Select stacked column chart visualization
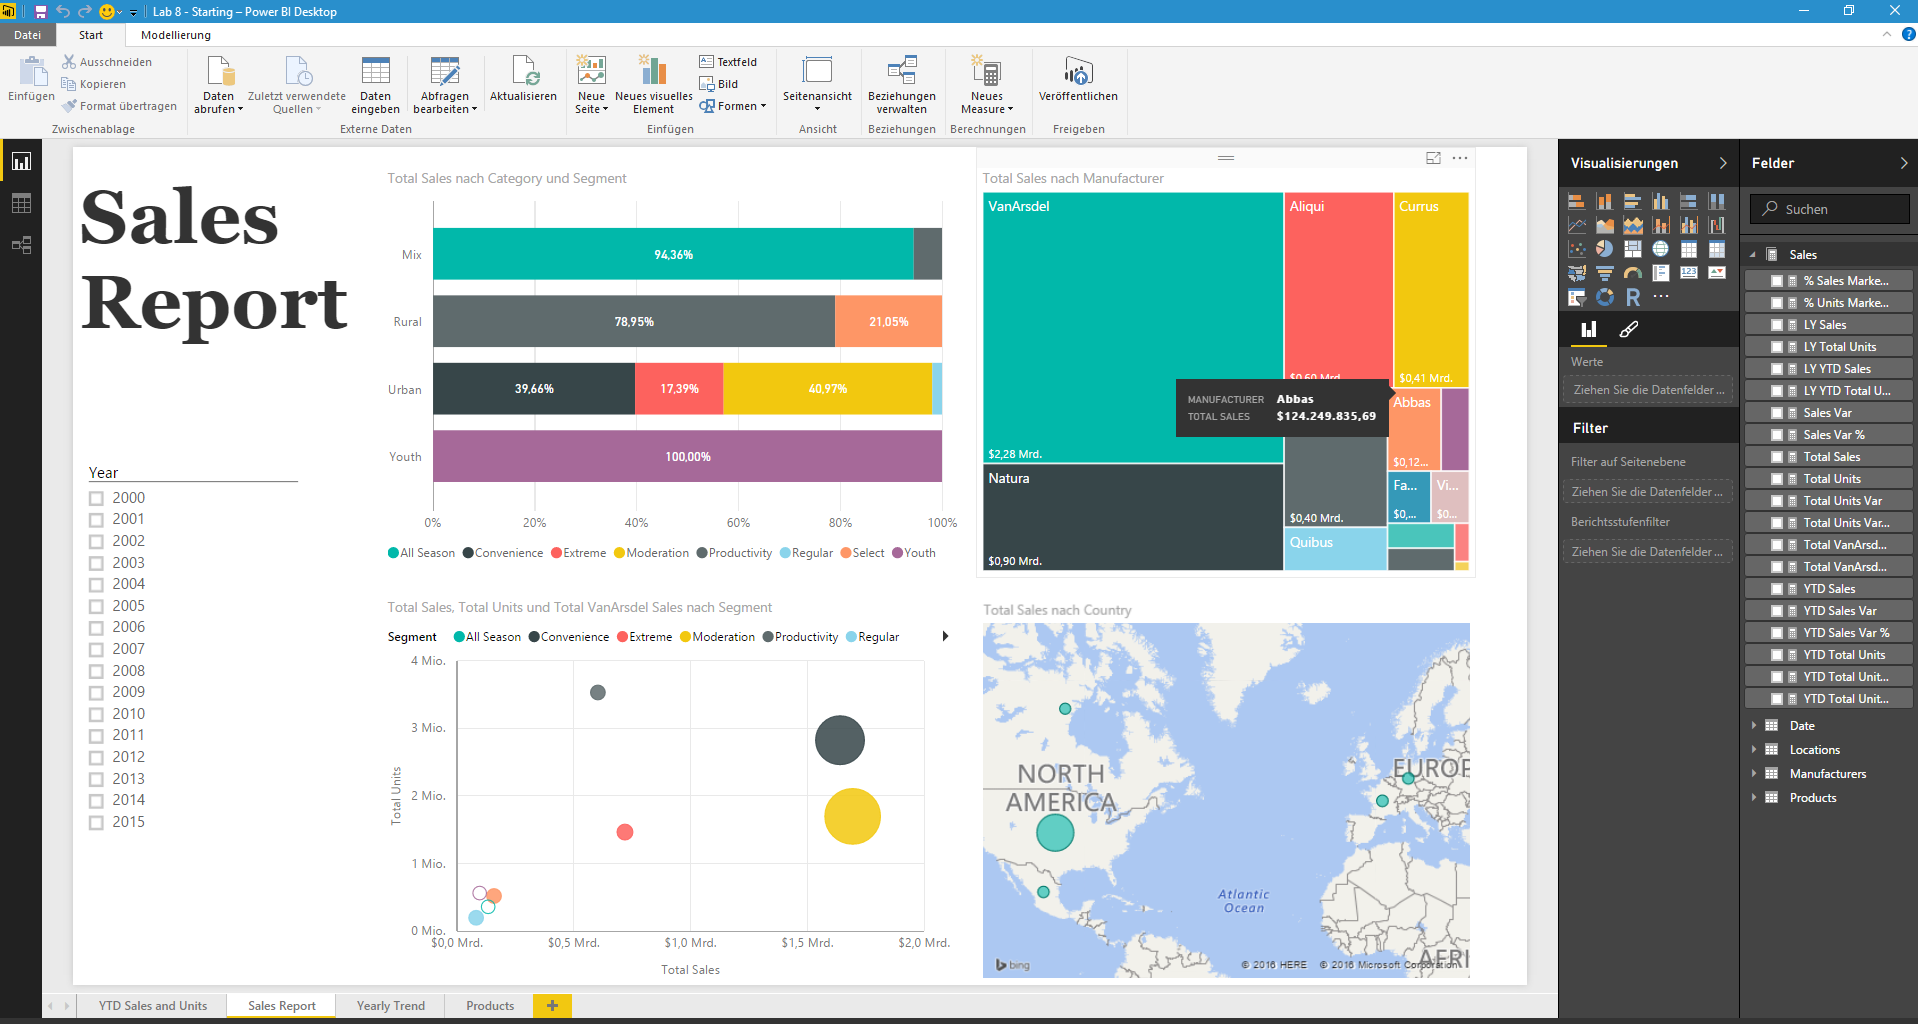 point(1604,201)
